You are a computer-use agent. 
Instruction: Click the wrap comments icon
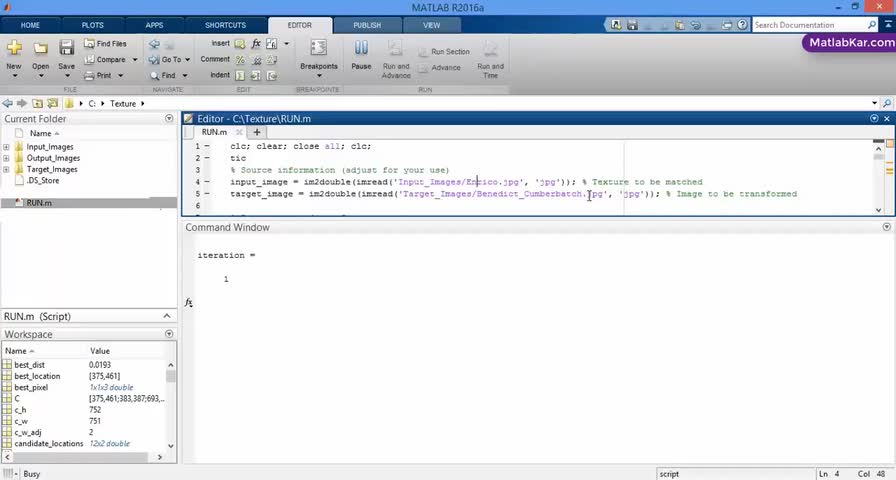[x=272, y=60]
